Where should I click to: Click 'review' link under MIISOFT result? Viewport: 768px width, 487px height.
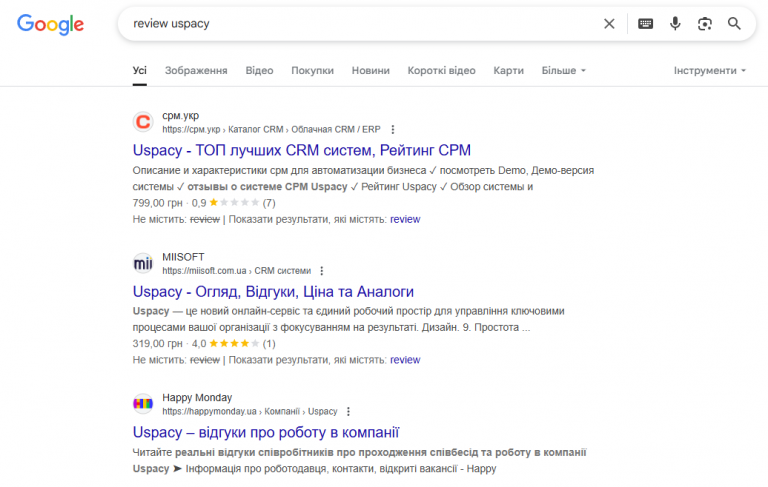[x=405, y=360]
